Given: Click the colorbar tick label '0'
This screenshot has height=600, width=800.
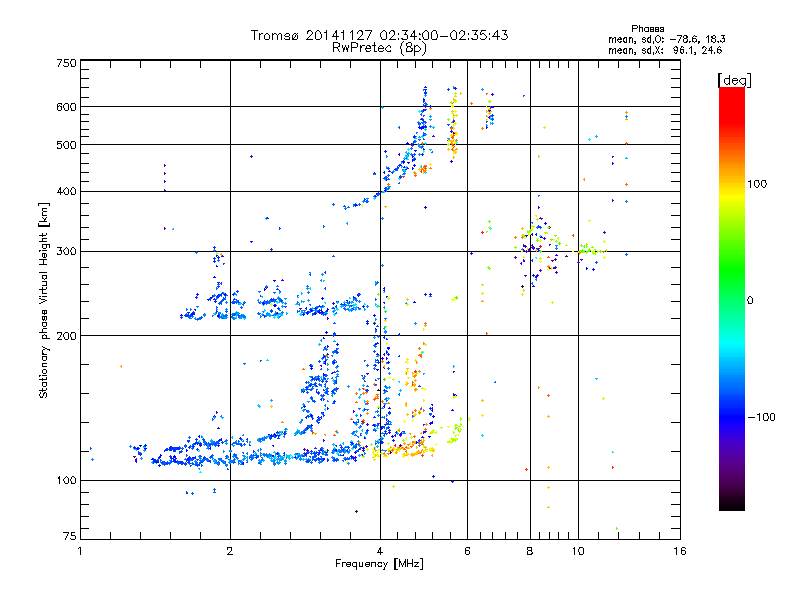Looking at the screenshot, I should (750, 301).
